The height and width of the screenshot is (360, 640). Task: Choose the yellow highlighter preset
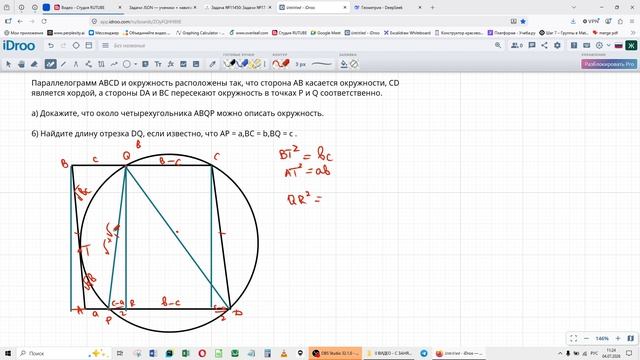tap(256, 64)
